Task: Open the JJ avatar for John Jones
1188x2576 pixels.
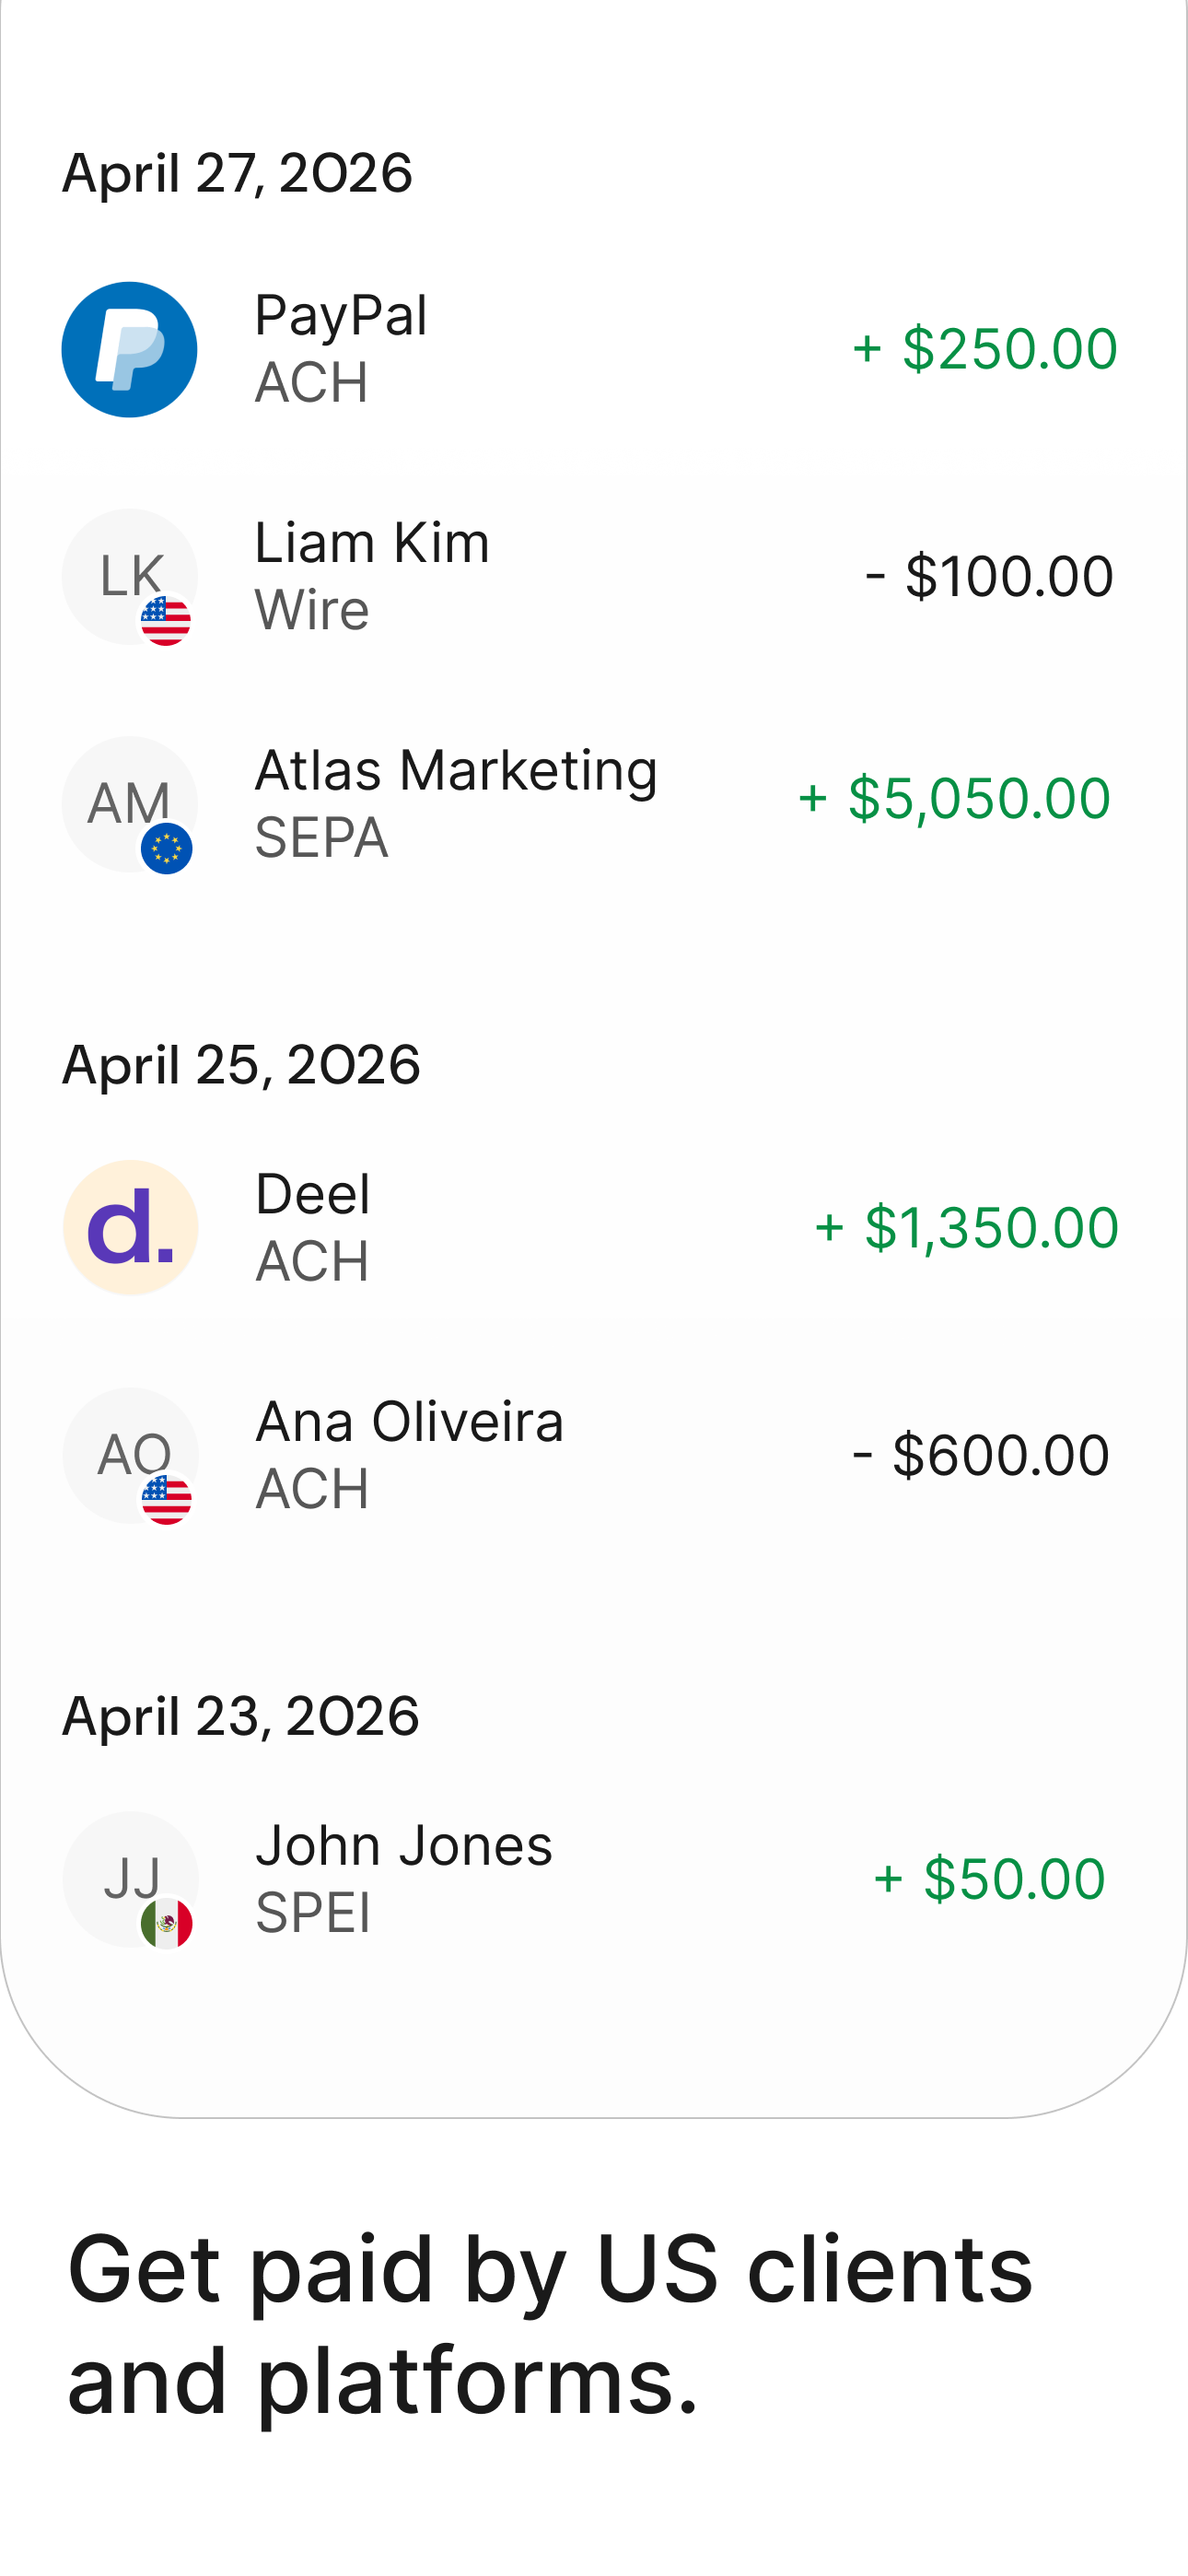Action: (x=130, y=1879)
